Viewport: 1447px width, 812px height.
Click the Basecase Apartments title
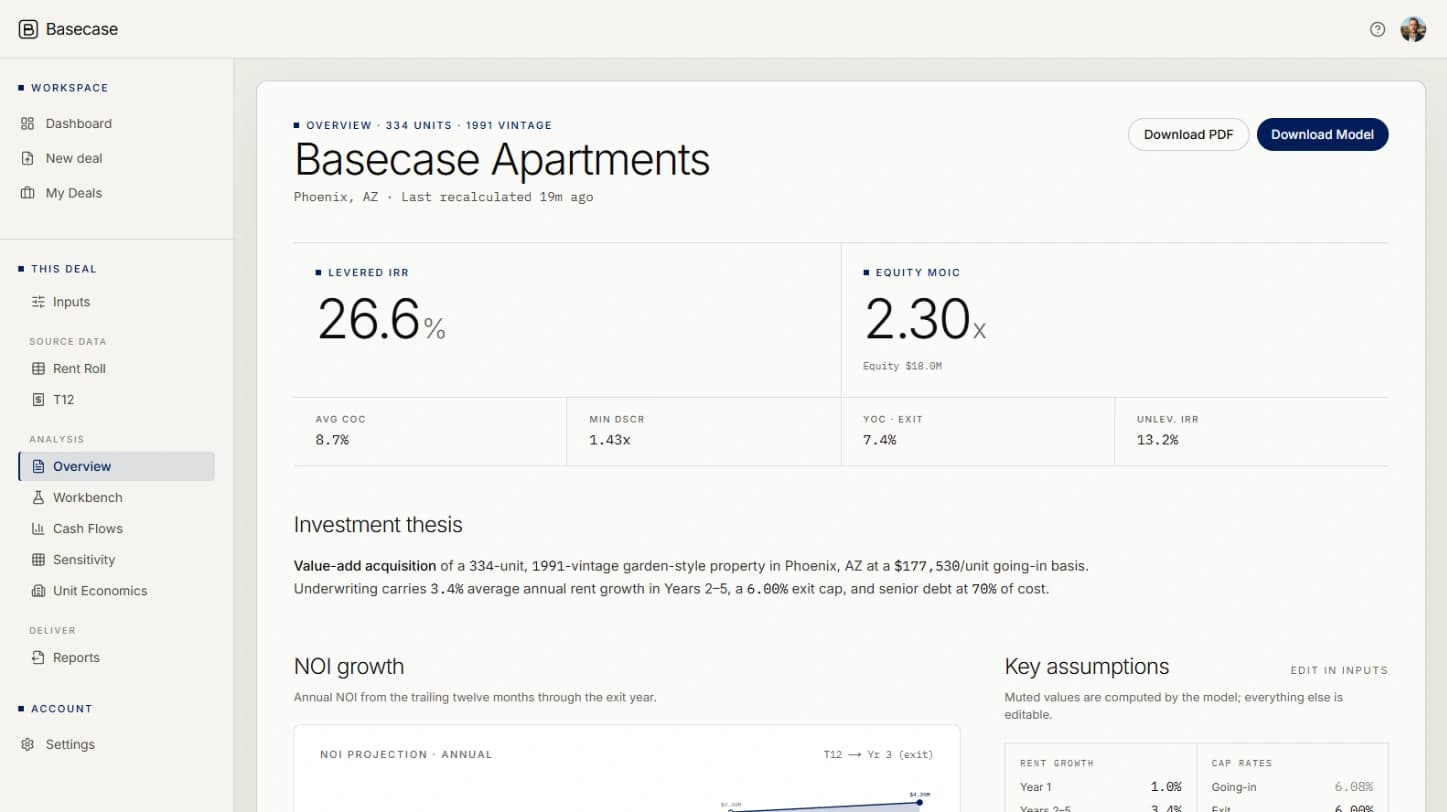pos(502,160)
